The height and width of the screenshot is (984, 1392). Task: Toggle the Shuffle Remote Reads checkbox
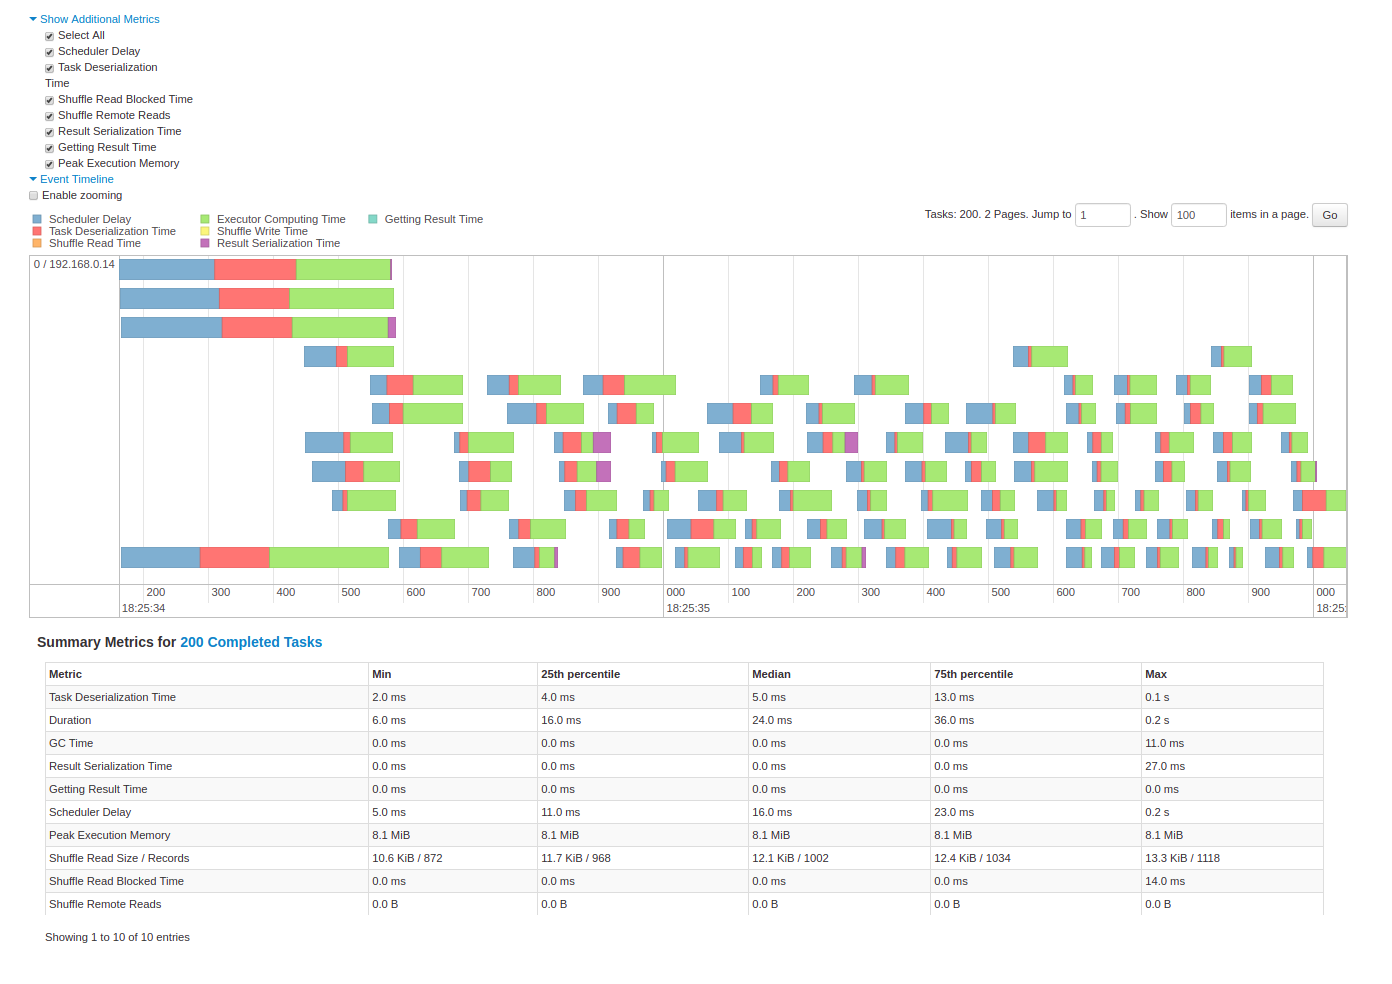point(49,116)
